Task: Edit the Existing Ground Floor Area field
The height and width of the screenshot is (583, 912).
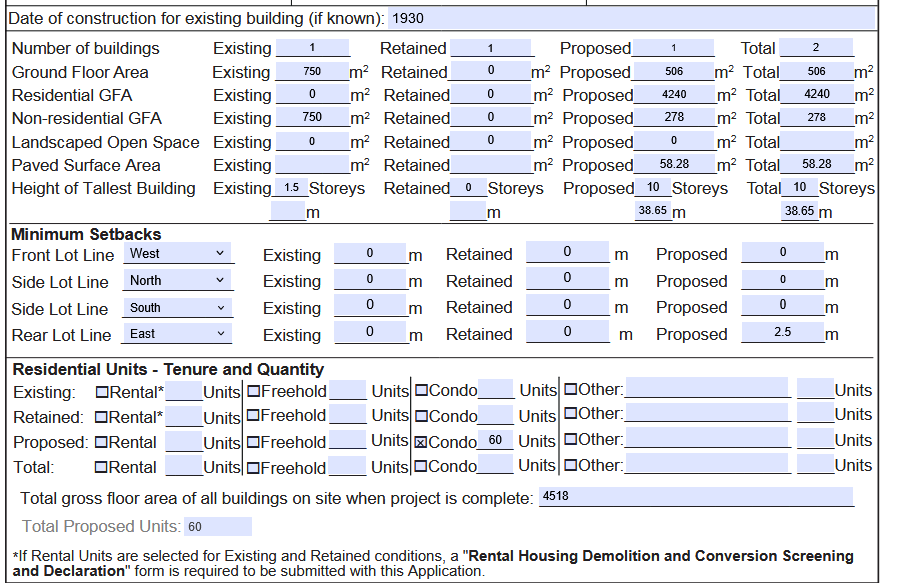Action: (312, 72)
